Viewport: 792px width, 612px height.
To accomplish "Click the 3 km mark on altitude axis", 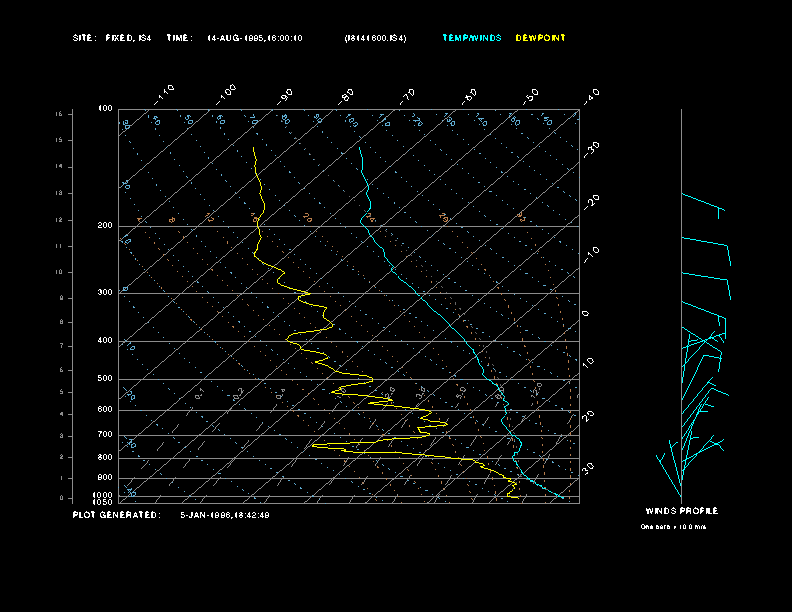I will (62, 436).
